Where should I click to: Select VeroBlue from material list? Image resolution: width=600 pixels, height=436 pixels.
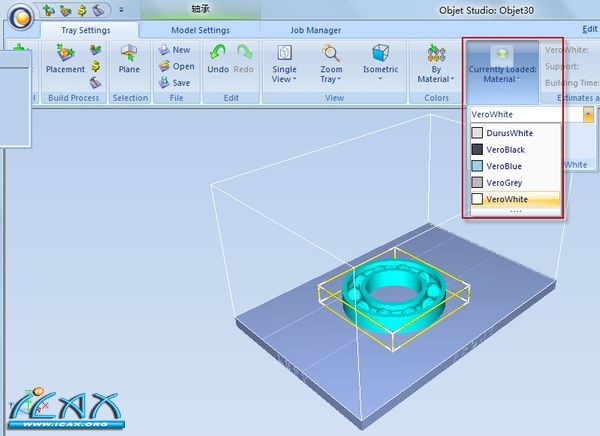tap(515, 166)
